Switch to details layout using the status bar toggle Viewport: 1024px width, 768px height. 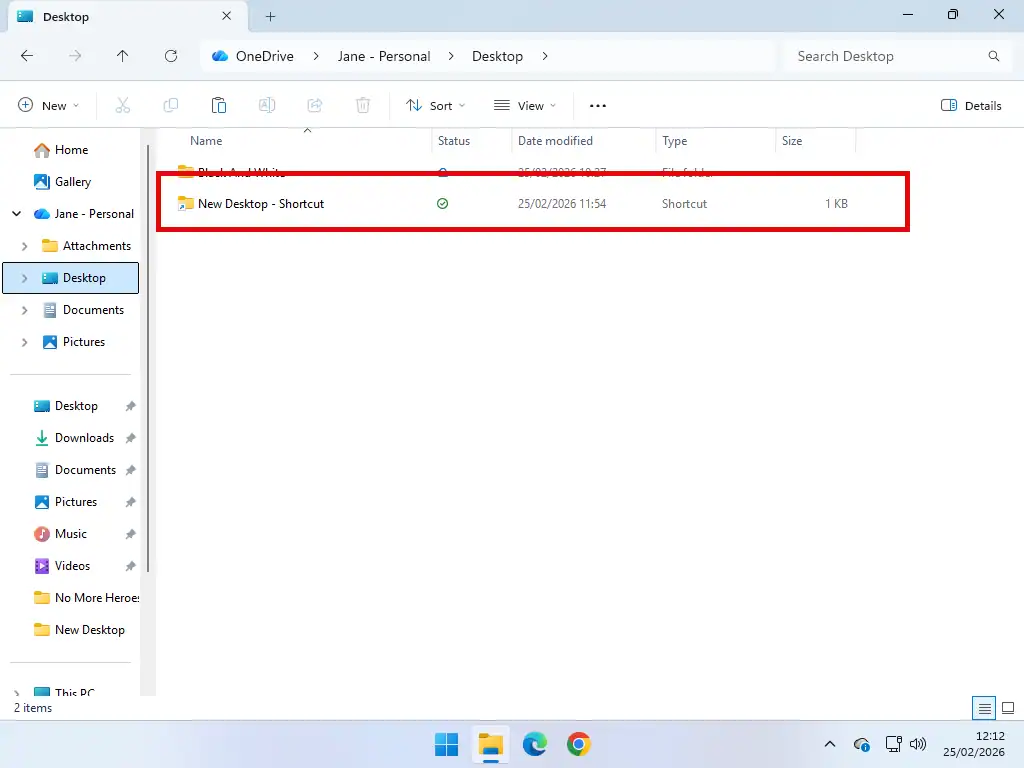click(985, 707)
